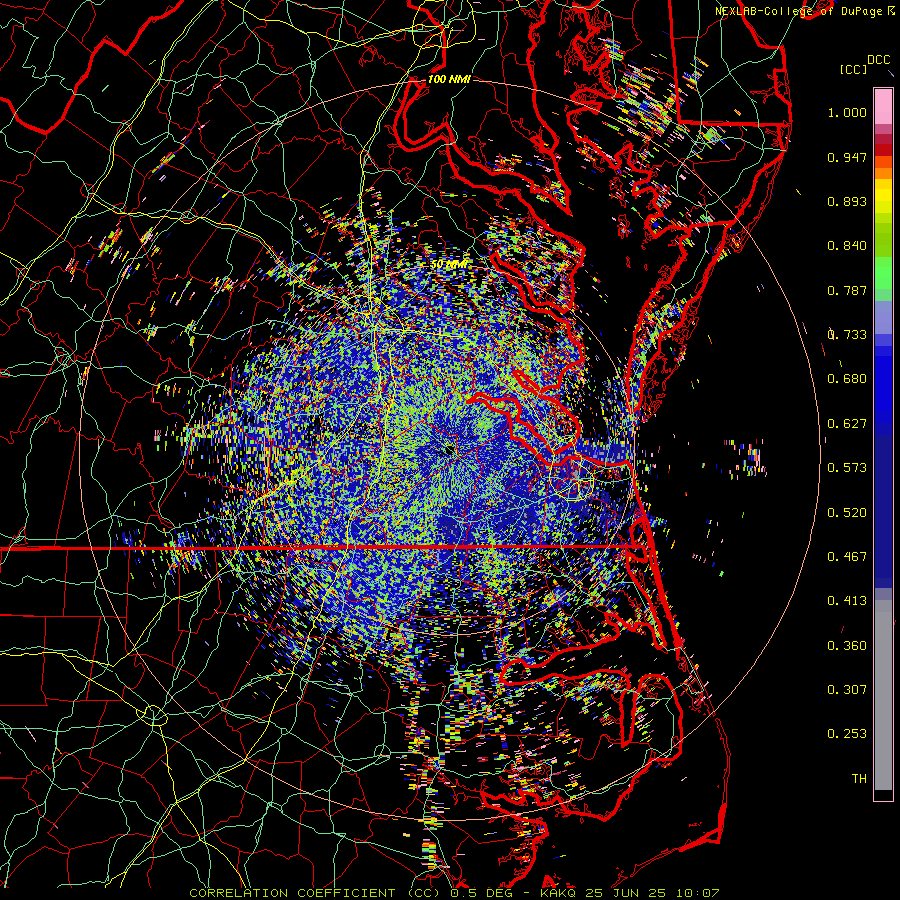900x900 pixels.
Task: Click the 0.413 scale value
Action: coord(847,601)
